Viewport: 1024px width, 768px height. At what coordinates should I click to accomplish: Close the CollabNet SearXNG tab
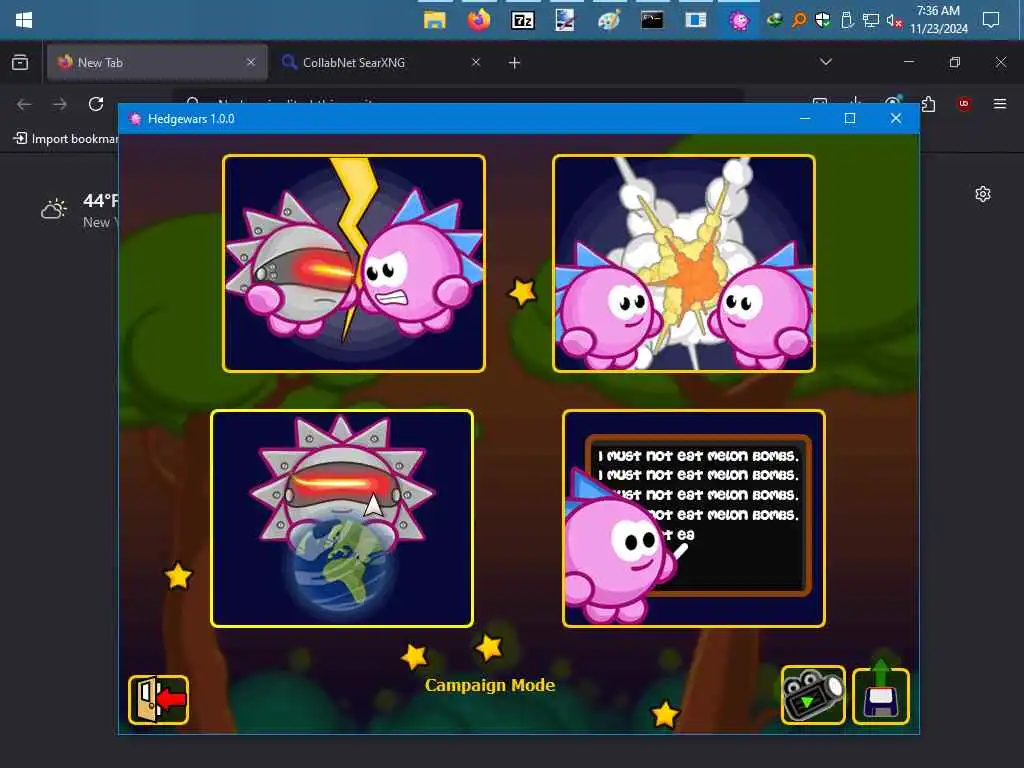point(476,62)
